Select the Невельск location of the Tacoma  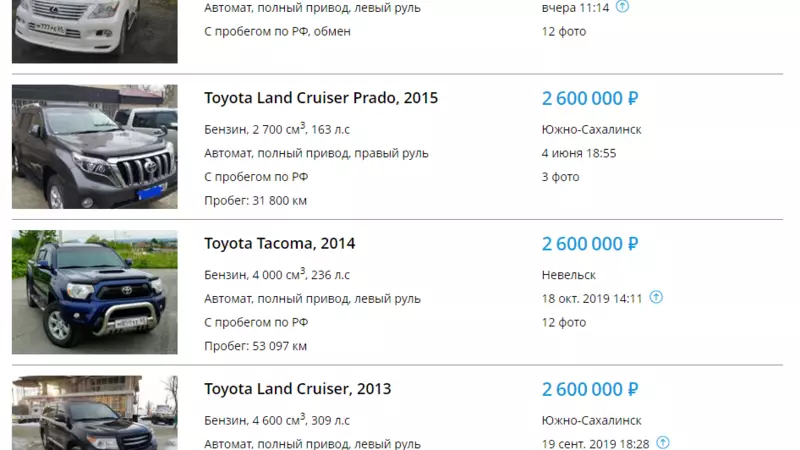pyautogui.click(x=570, y=274)
